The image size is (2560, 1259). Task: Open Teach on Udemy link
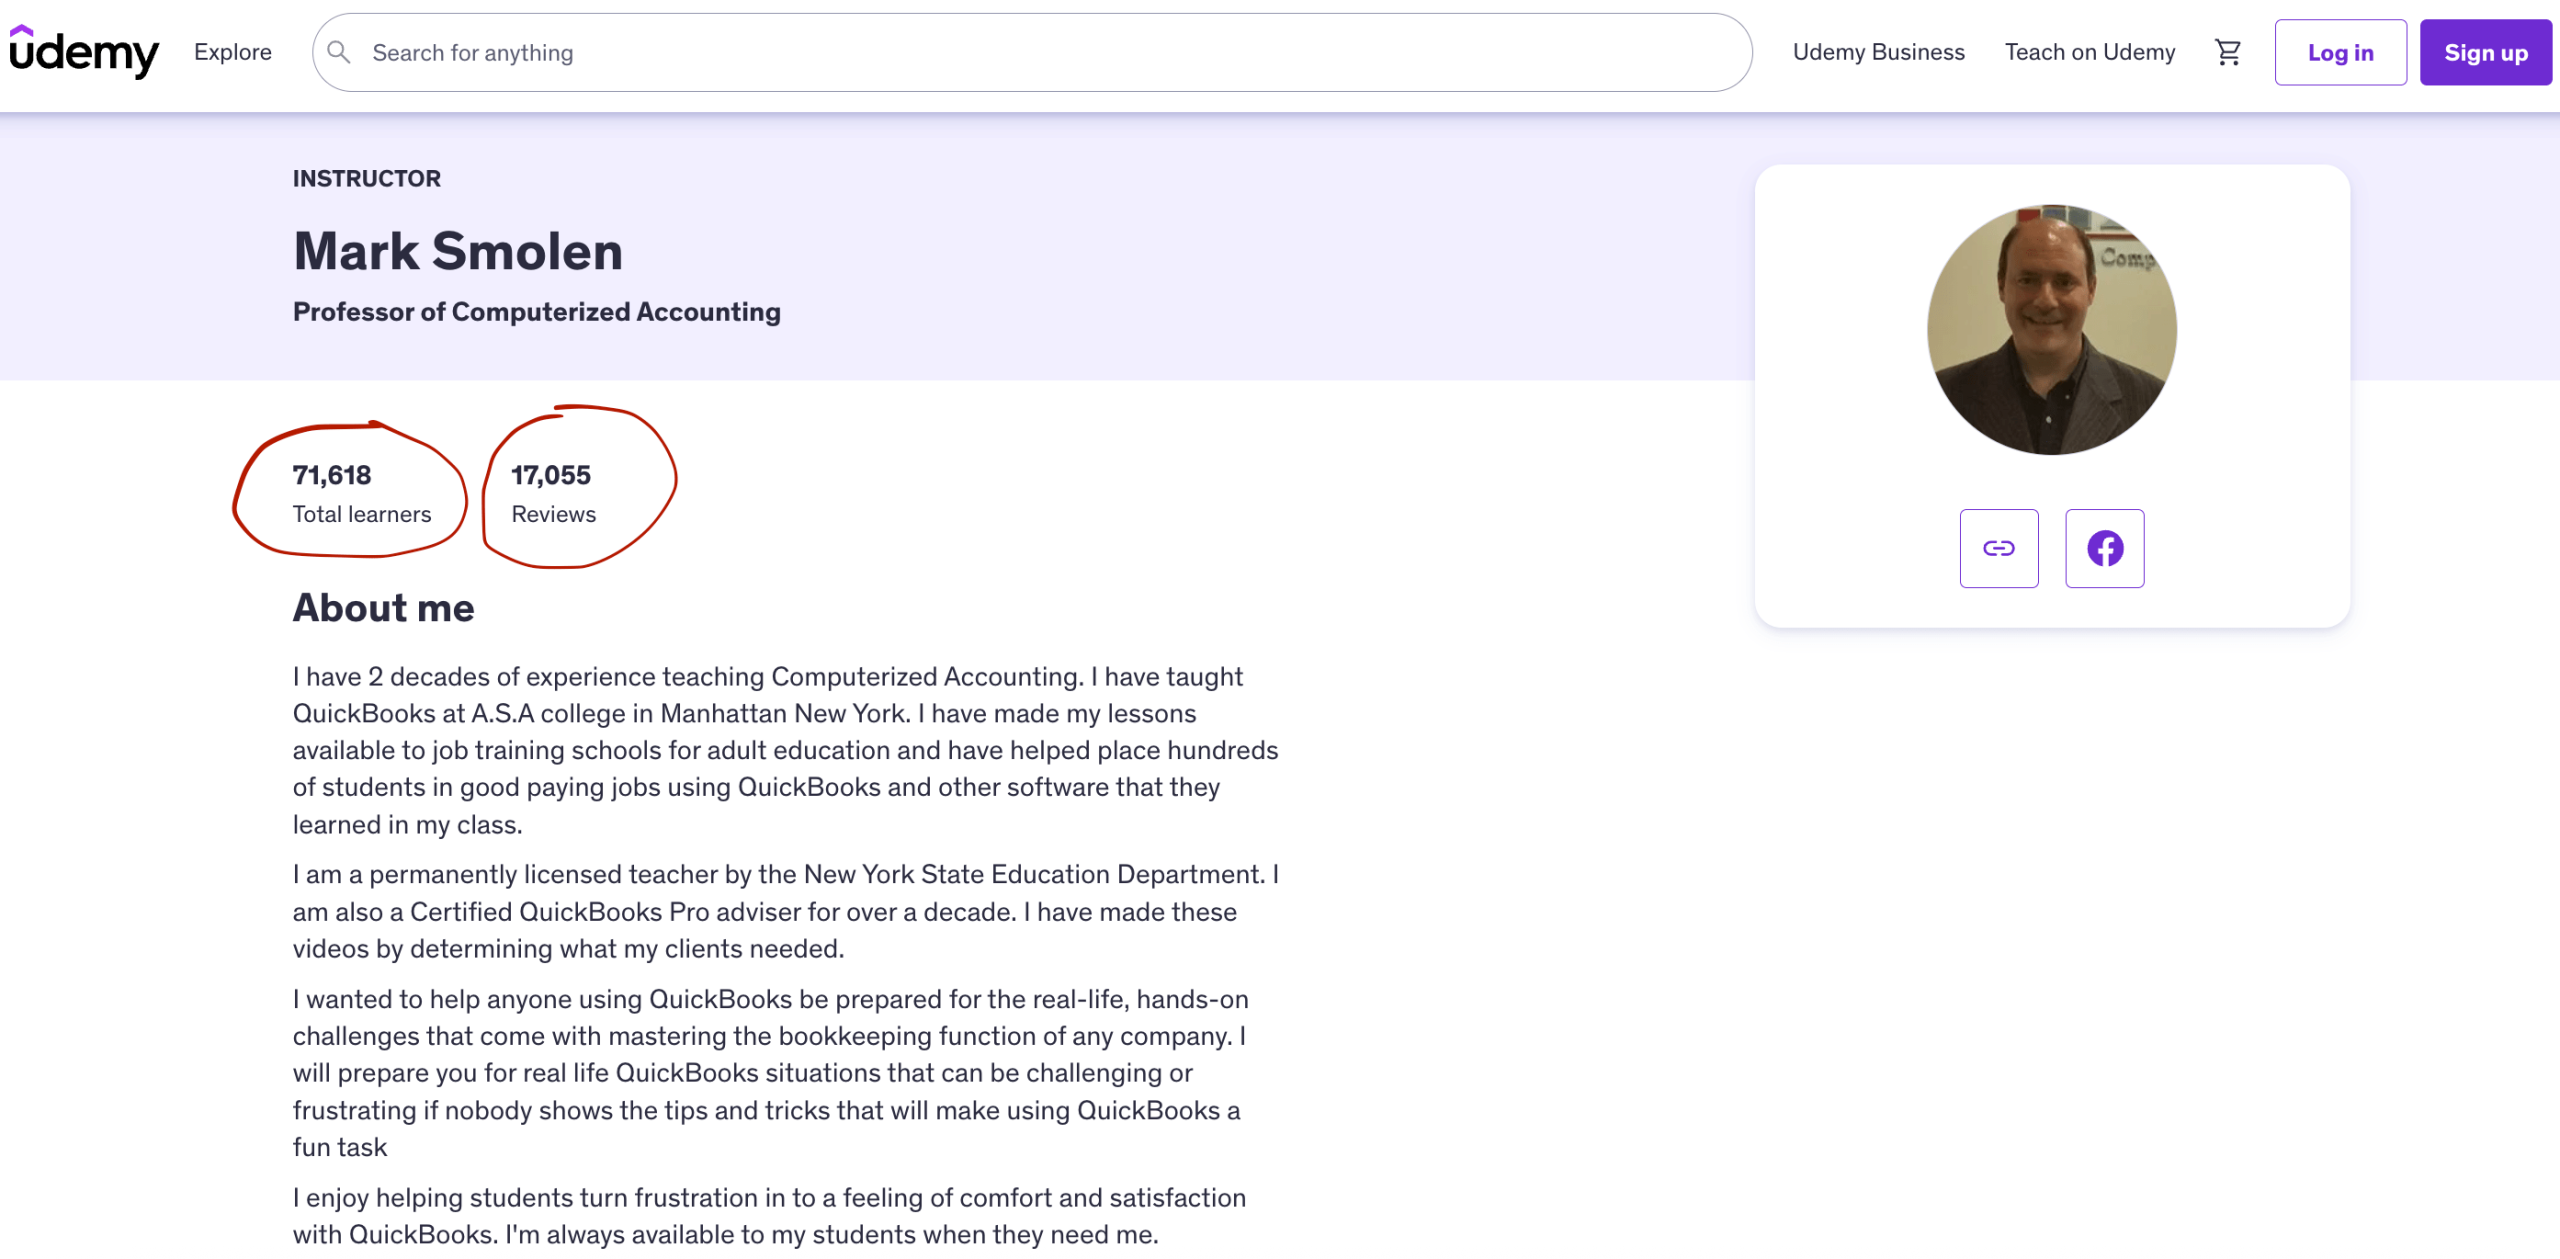tap(2089, 52)
